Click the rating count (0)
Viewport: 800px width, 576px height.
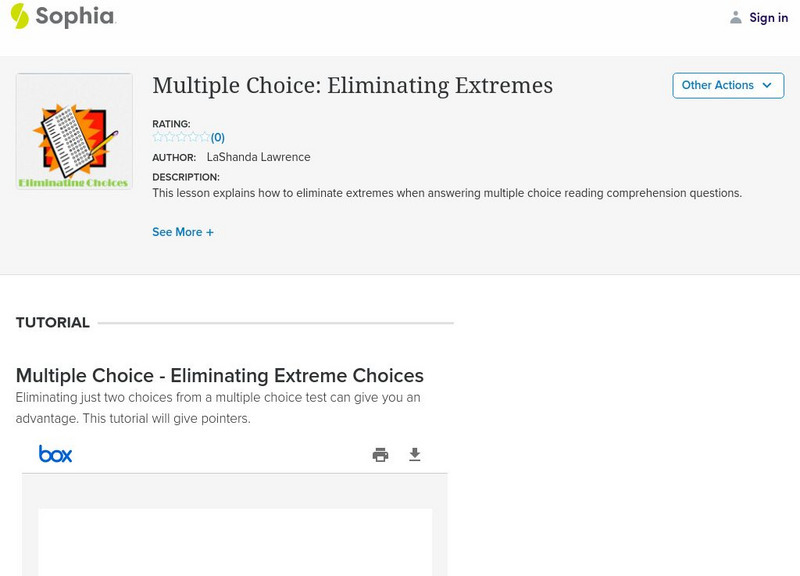218,138
